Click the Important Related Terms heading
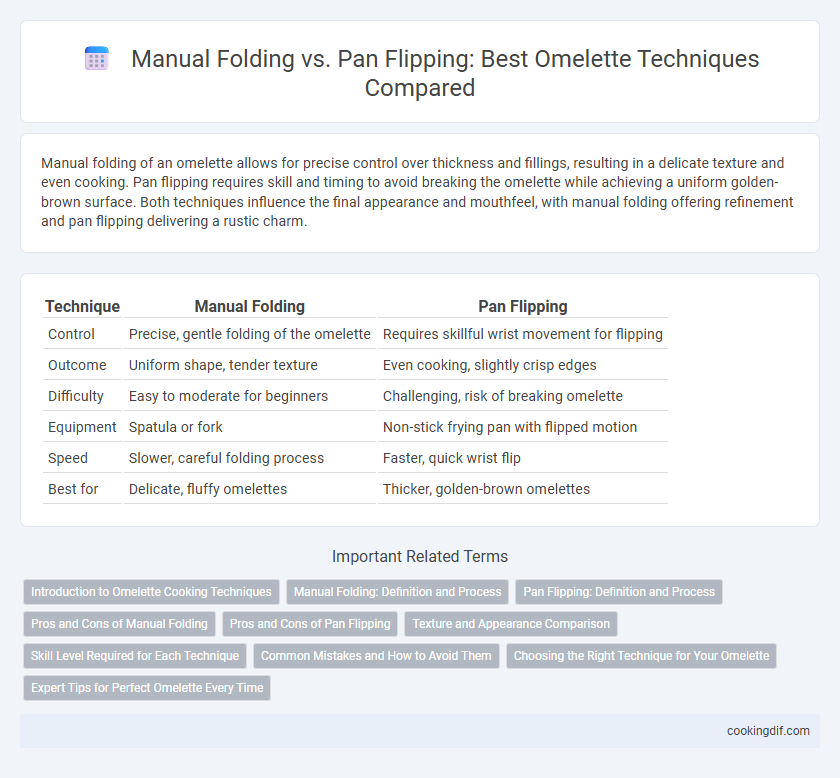The image size is (840, 778). pyautogui.click(x=420, y=556)
